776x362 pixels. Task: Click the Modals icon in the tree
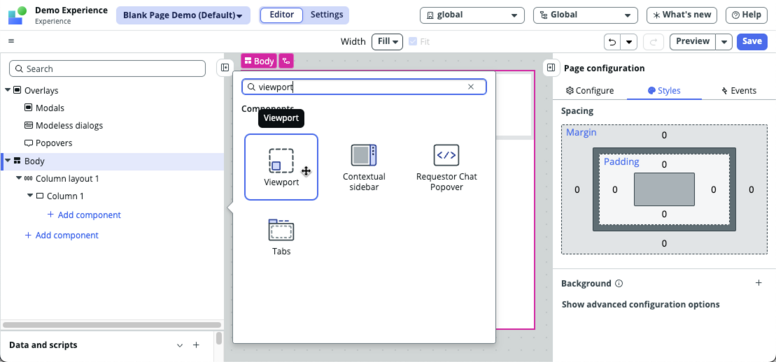click(x=29, y=107)
